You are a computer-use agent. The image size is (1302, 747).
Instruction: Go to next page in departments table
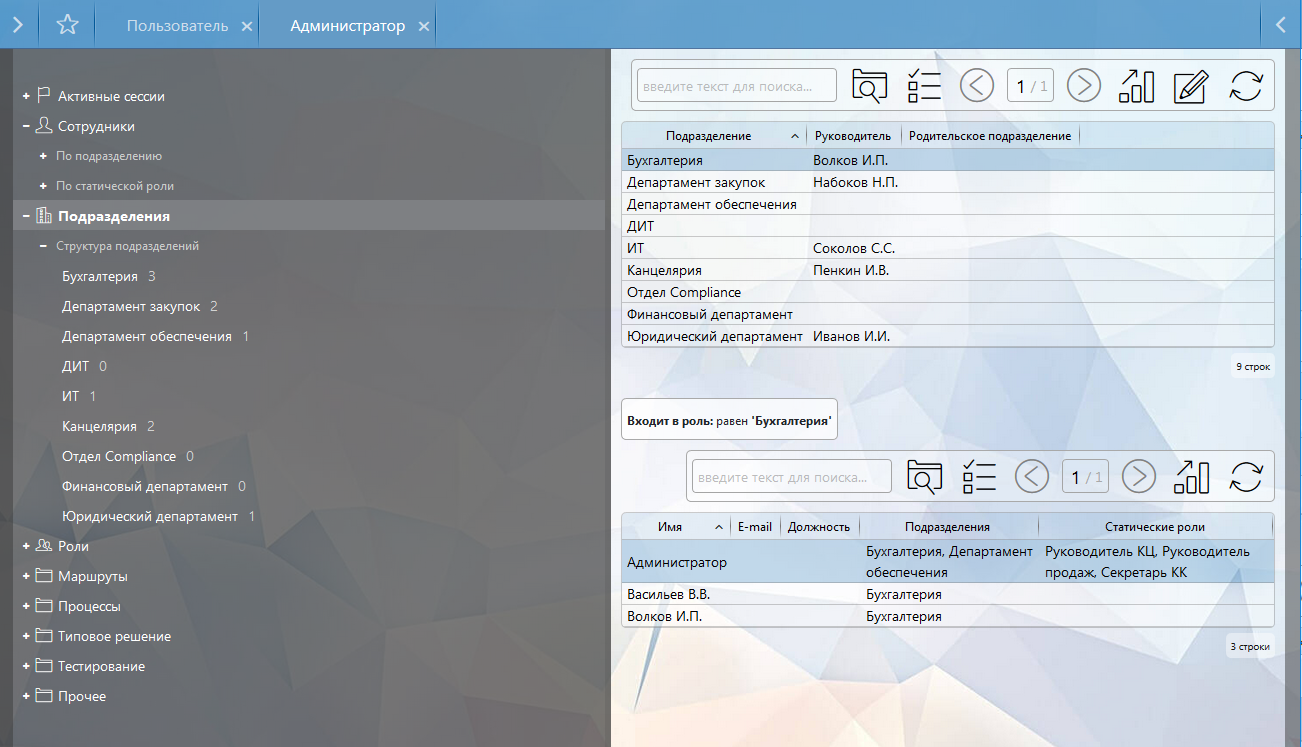pyautogui.click(x=1083, y=86)
